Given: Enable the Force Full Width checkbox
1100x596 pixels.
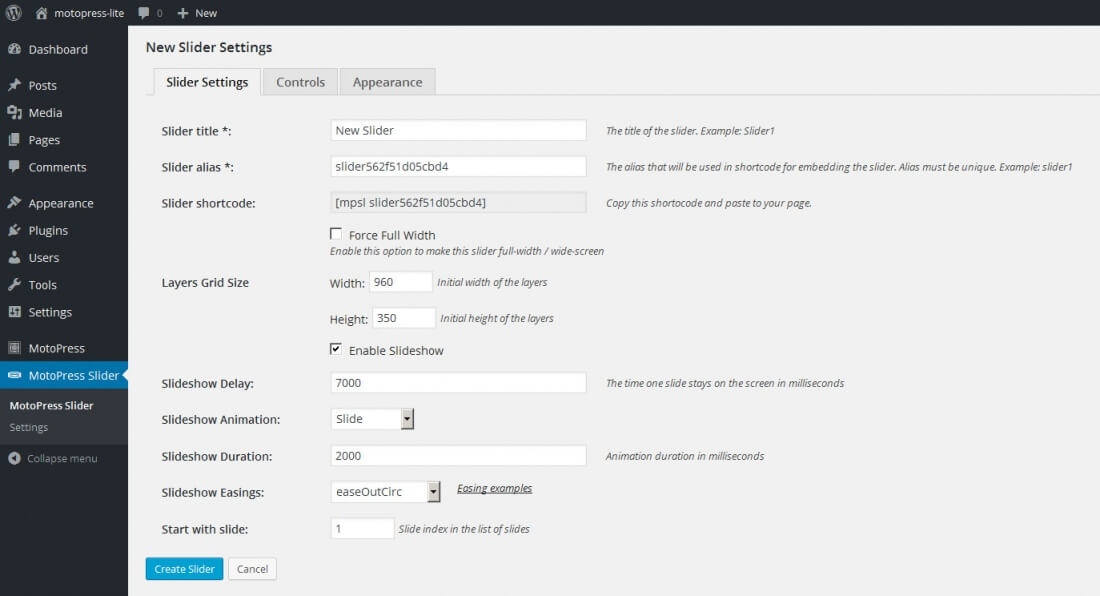Looking at the screenshot, I should (336, 234).
